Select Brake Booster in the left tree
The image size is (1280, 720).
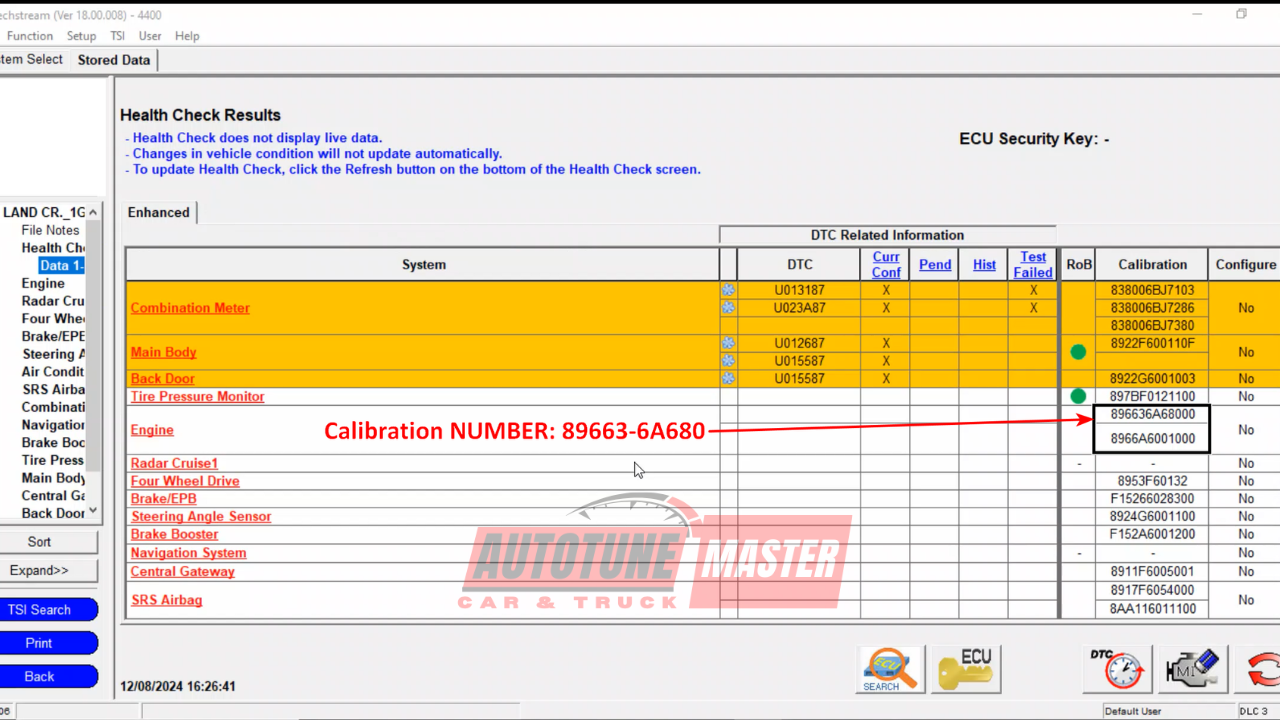53,442
